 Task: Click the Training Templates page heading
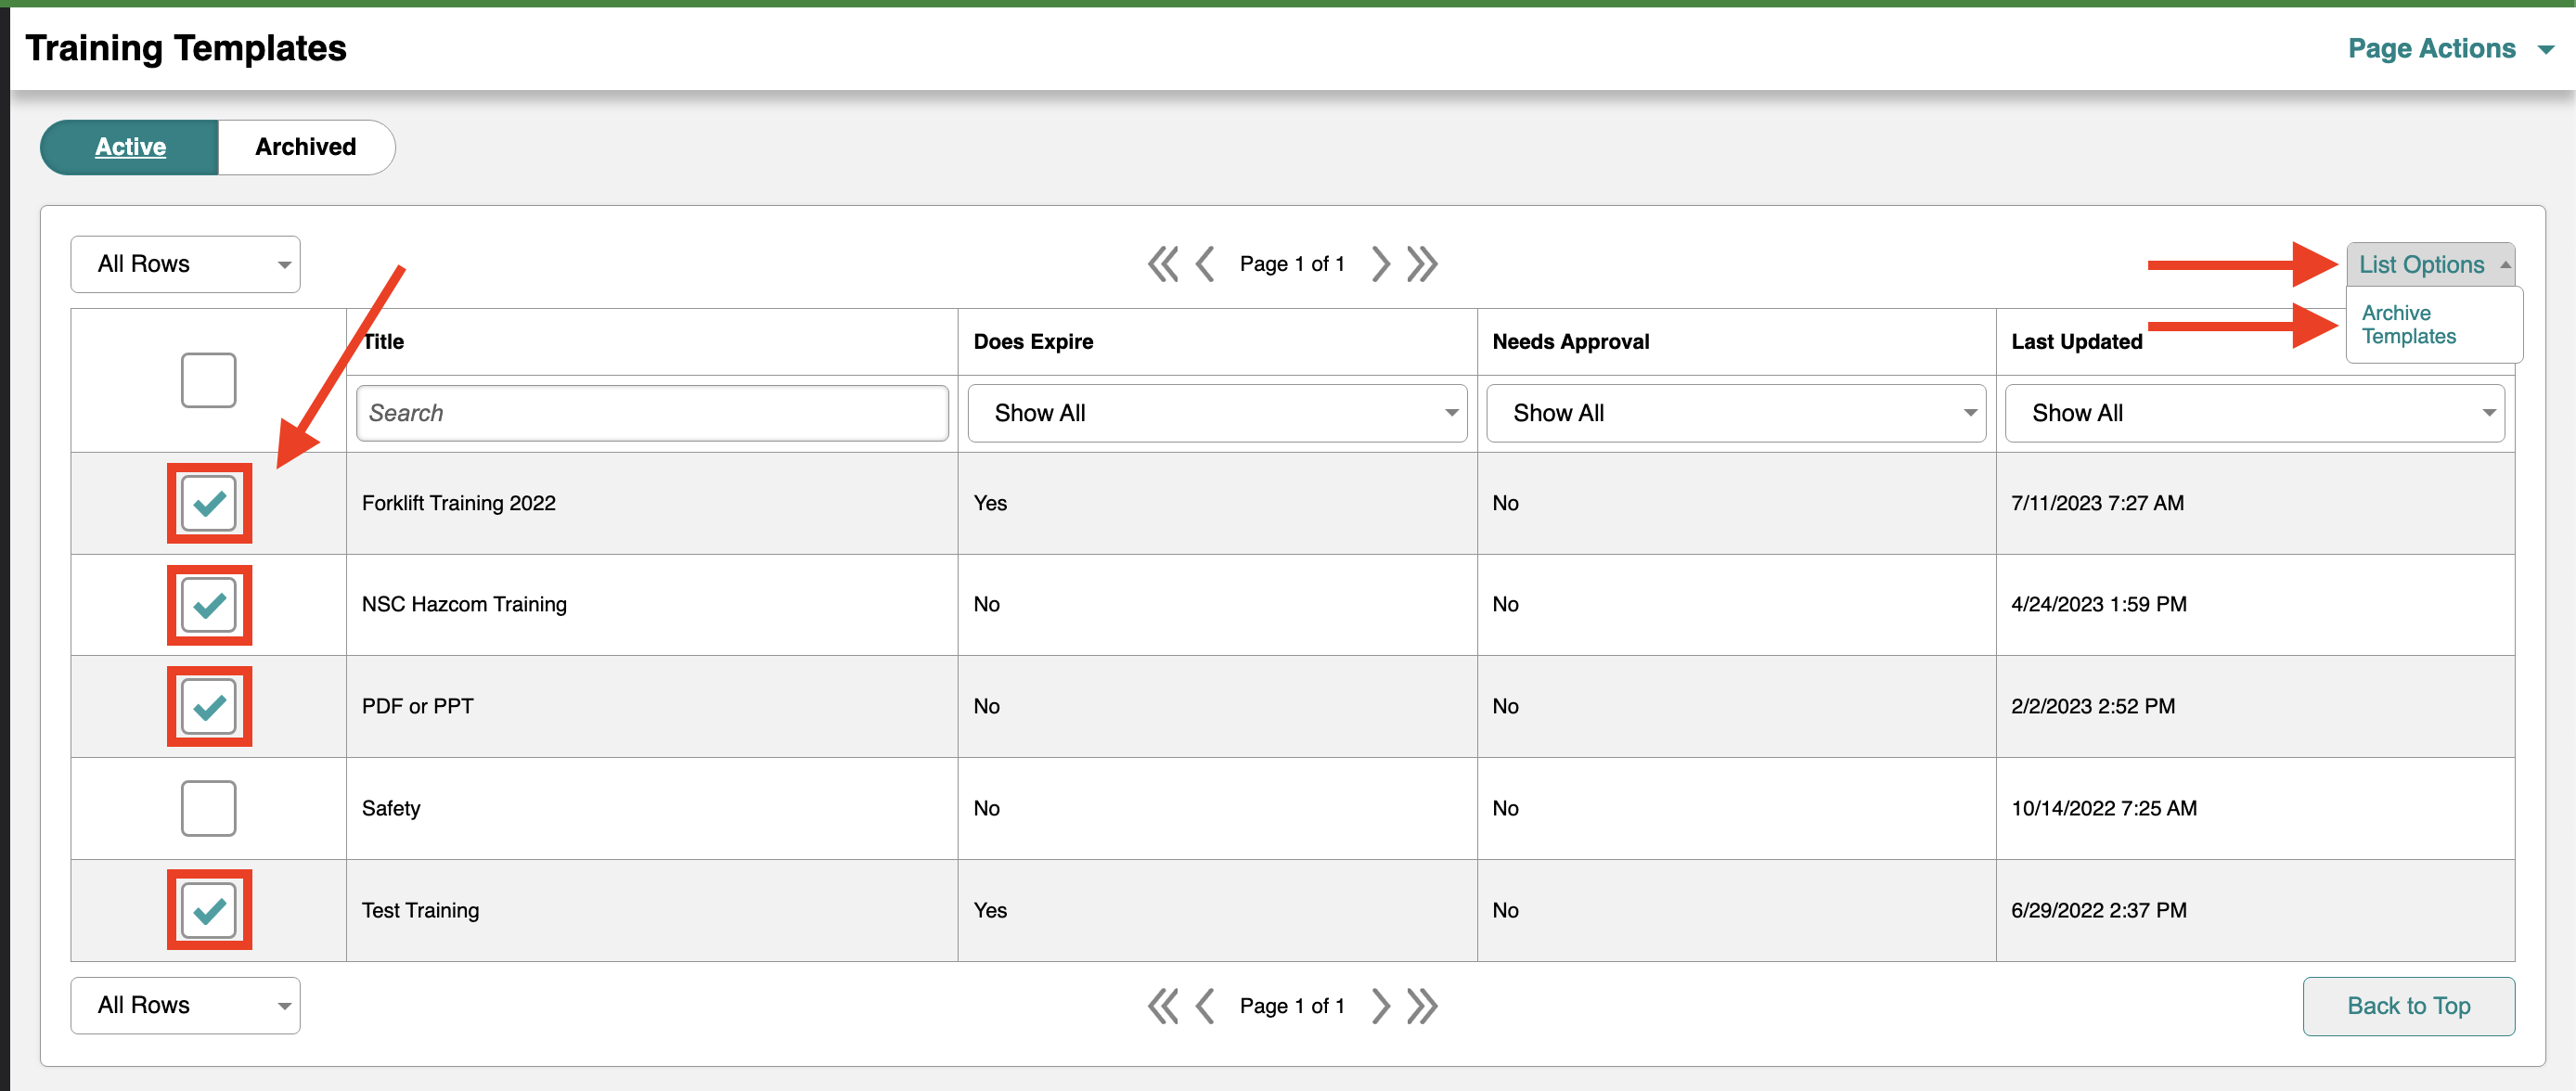(186, 48)
